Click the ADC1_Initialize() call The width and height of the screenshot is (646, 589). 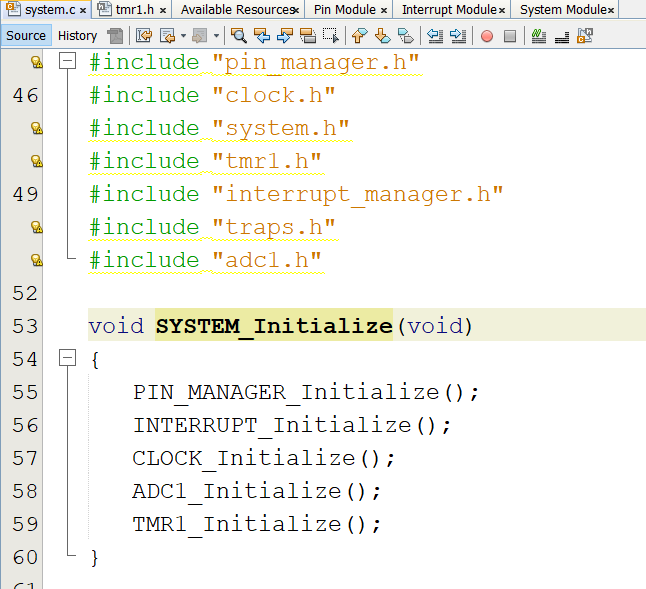257,491
